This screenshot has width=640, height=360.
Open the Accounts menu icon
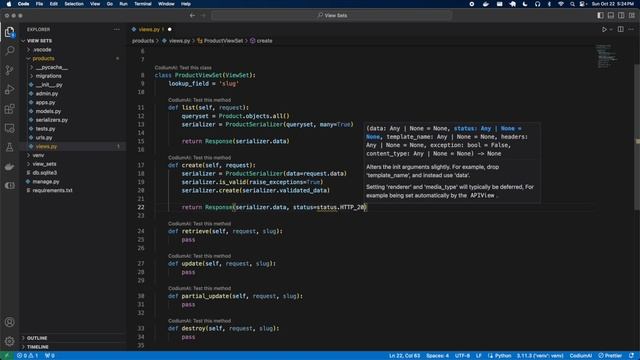[x=9, y=322]
